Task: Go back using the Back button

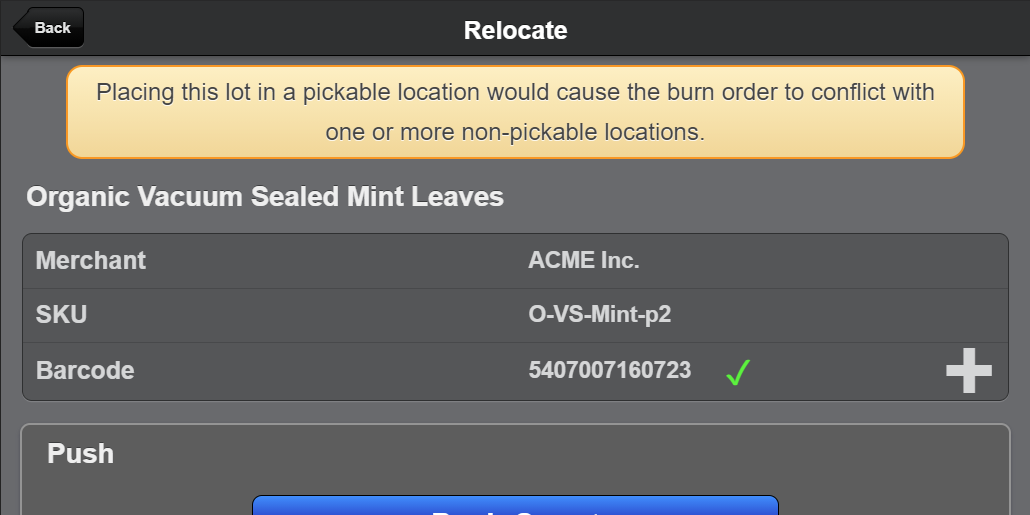Action: coord(49,28)
